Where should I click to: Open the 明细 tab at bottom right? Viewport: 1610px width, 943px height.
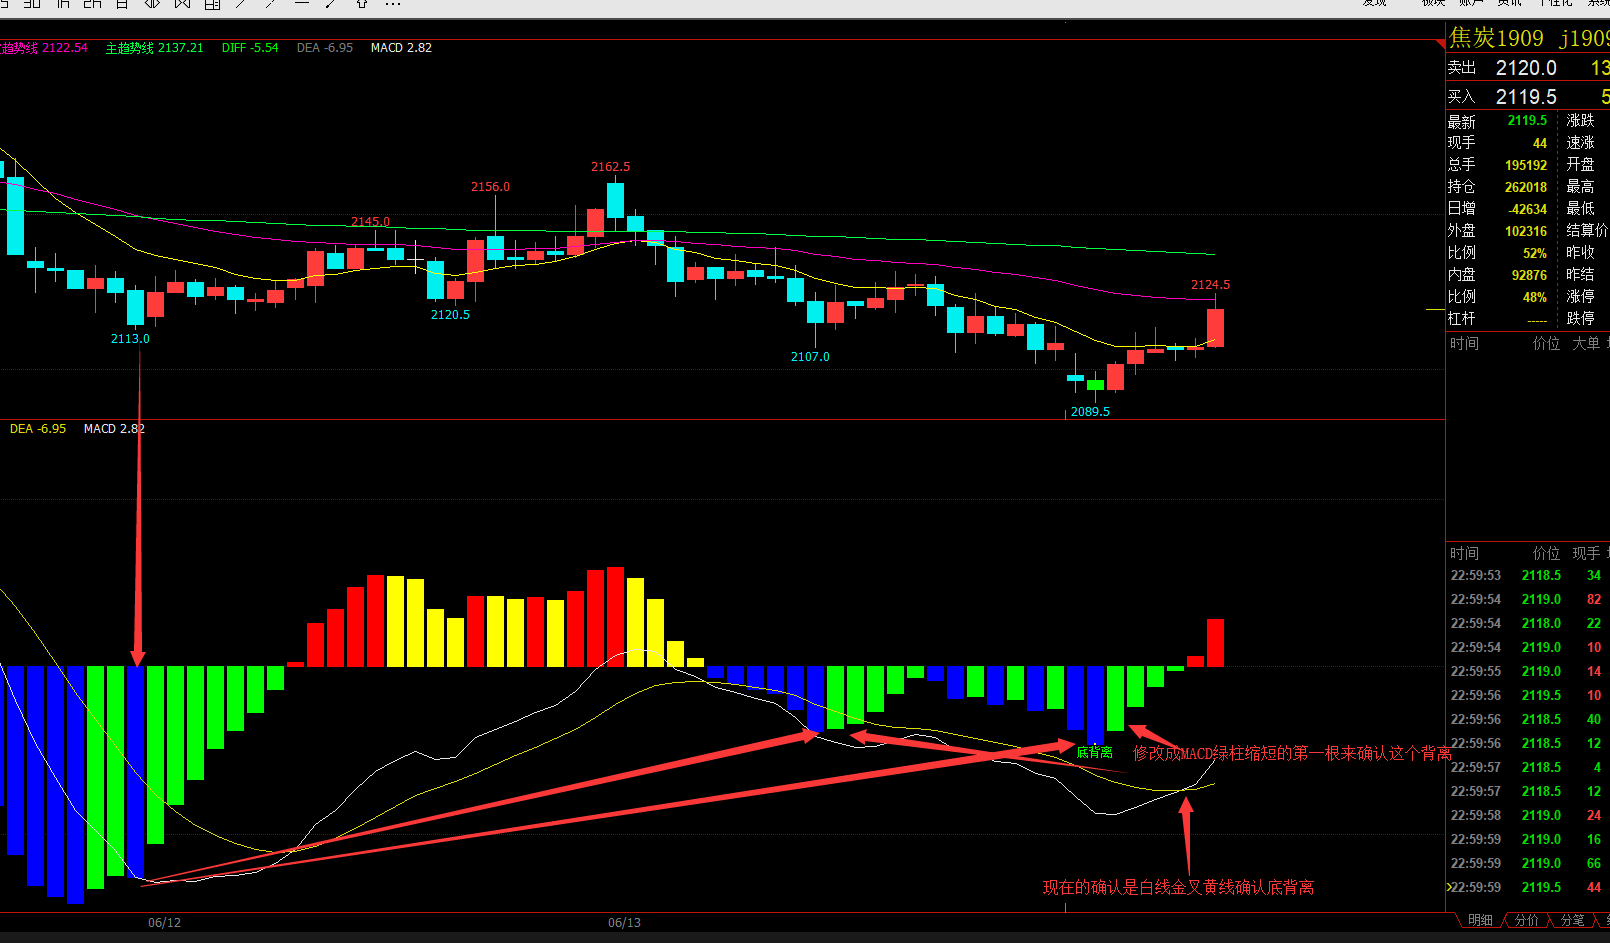(x=1480, y=920)
